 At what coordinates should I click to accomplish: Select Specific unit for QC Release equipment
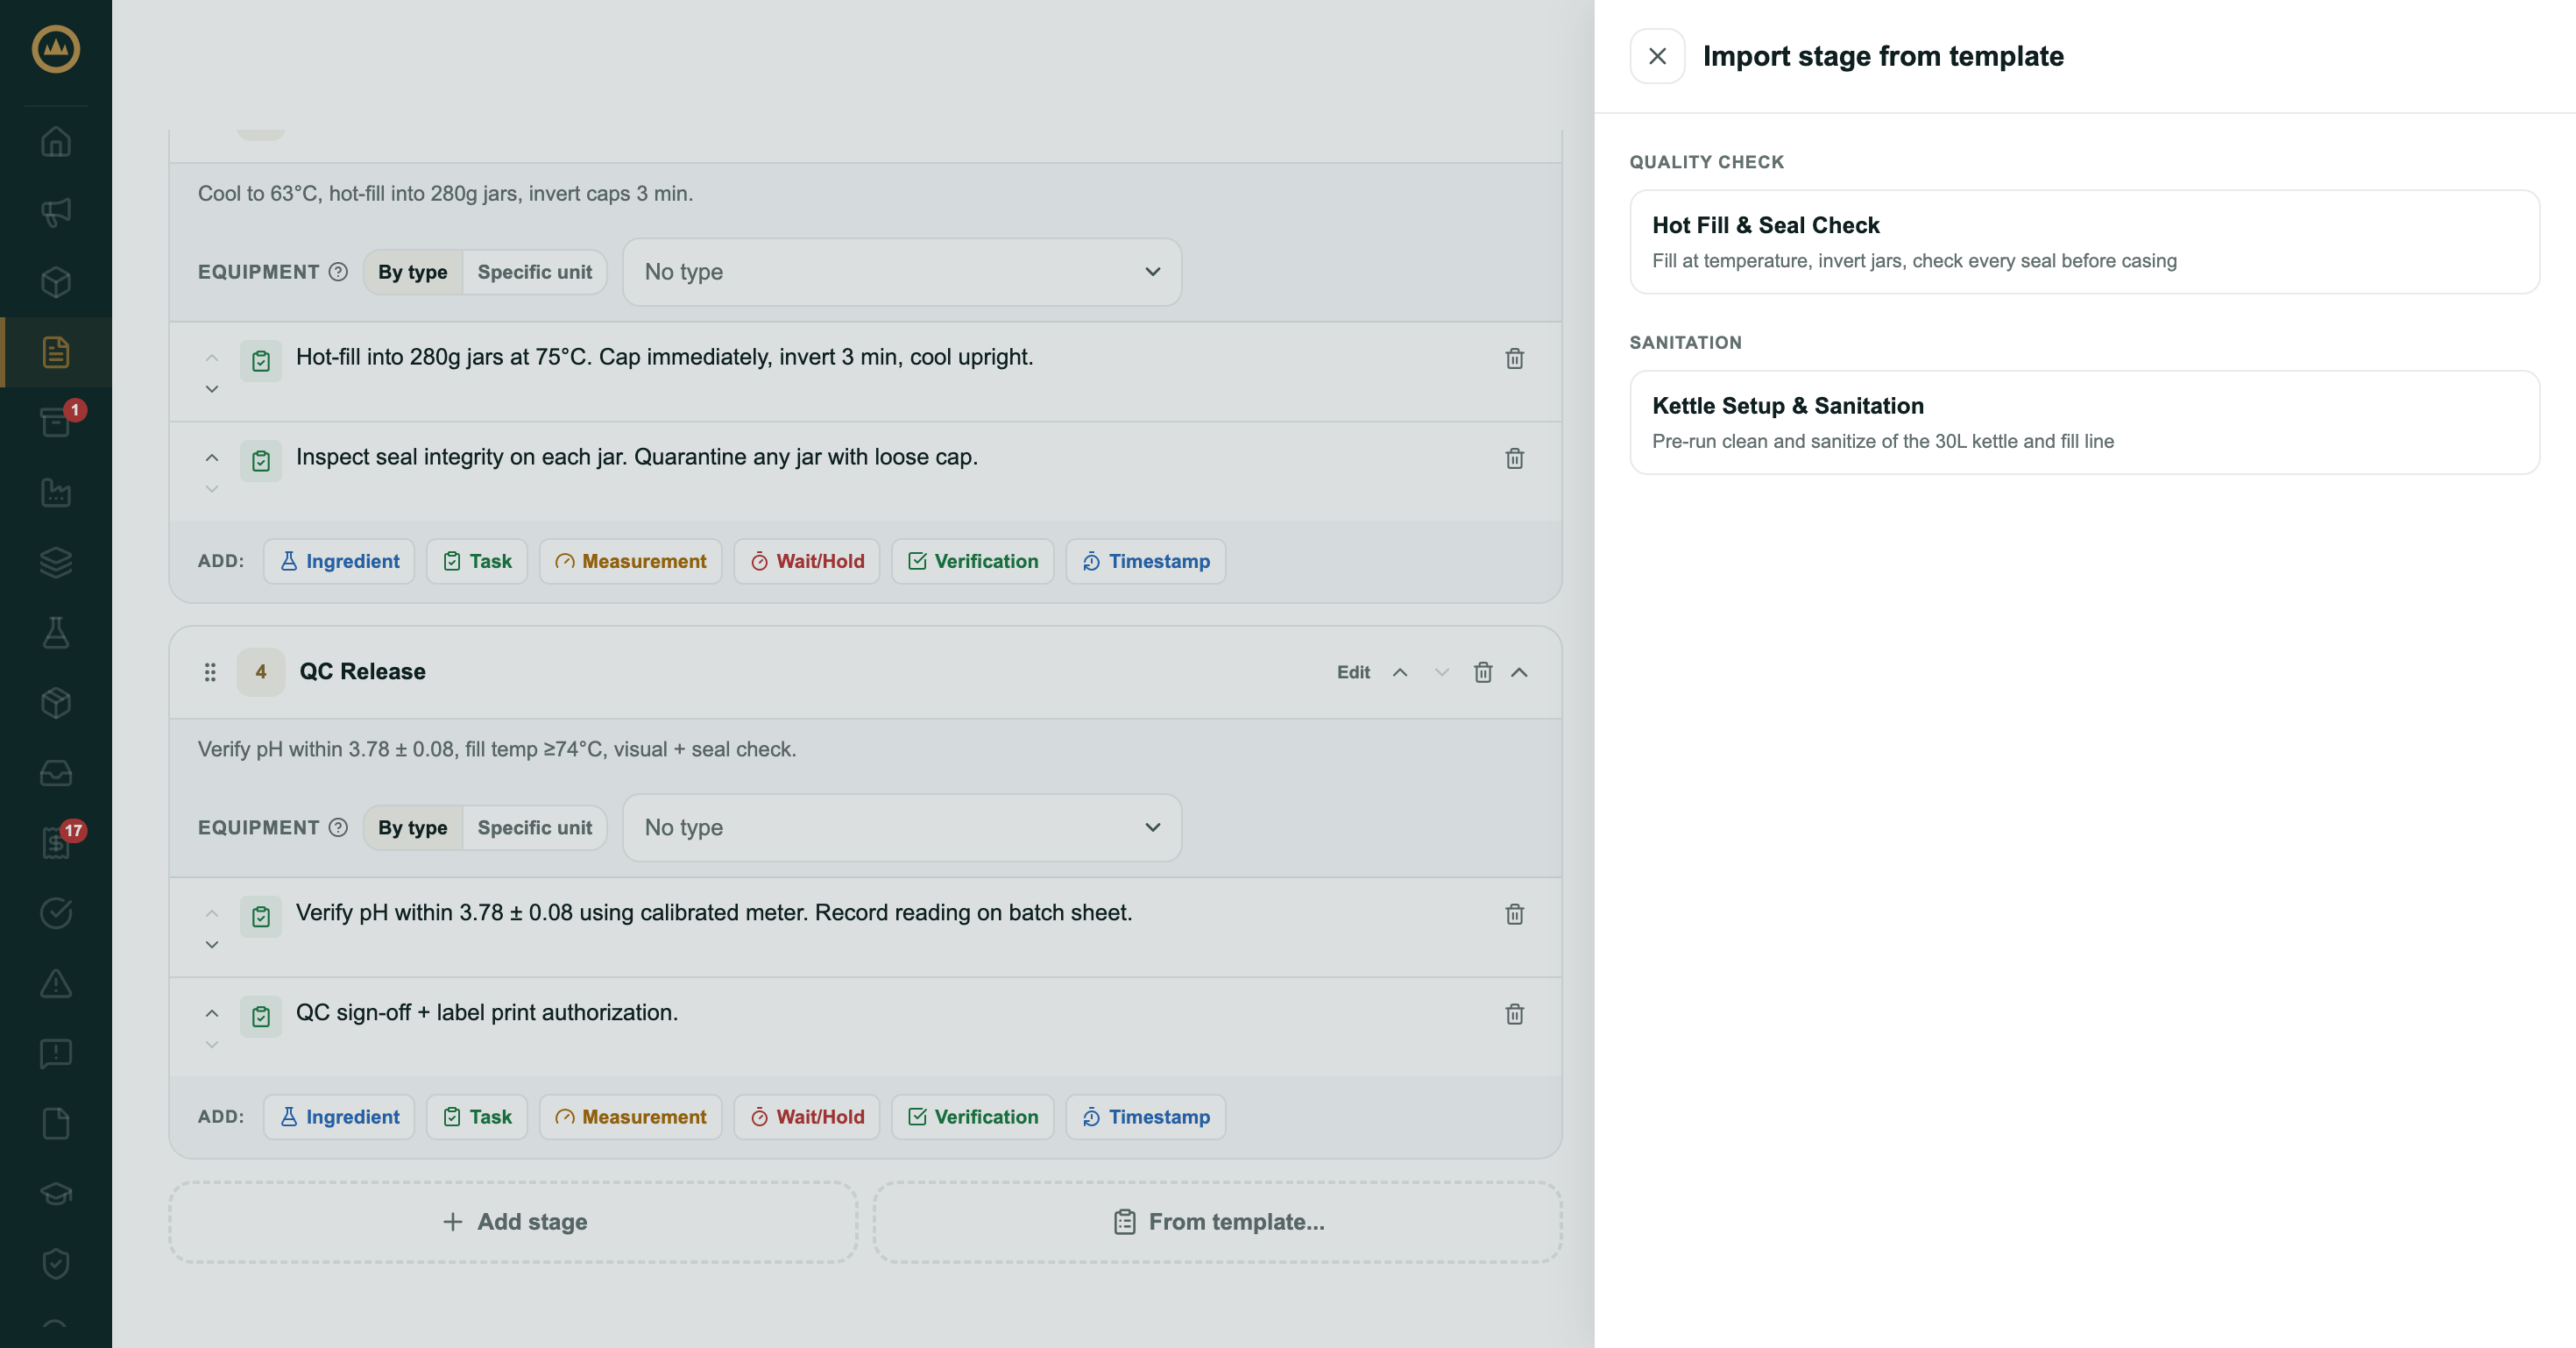coord(535,828)
